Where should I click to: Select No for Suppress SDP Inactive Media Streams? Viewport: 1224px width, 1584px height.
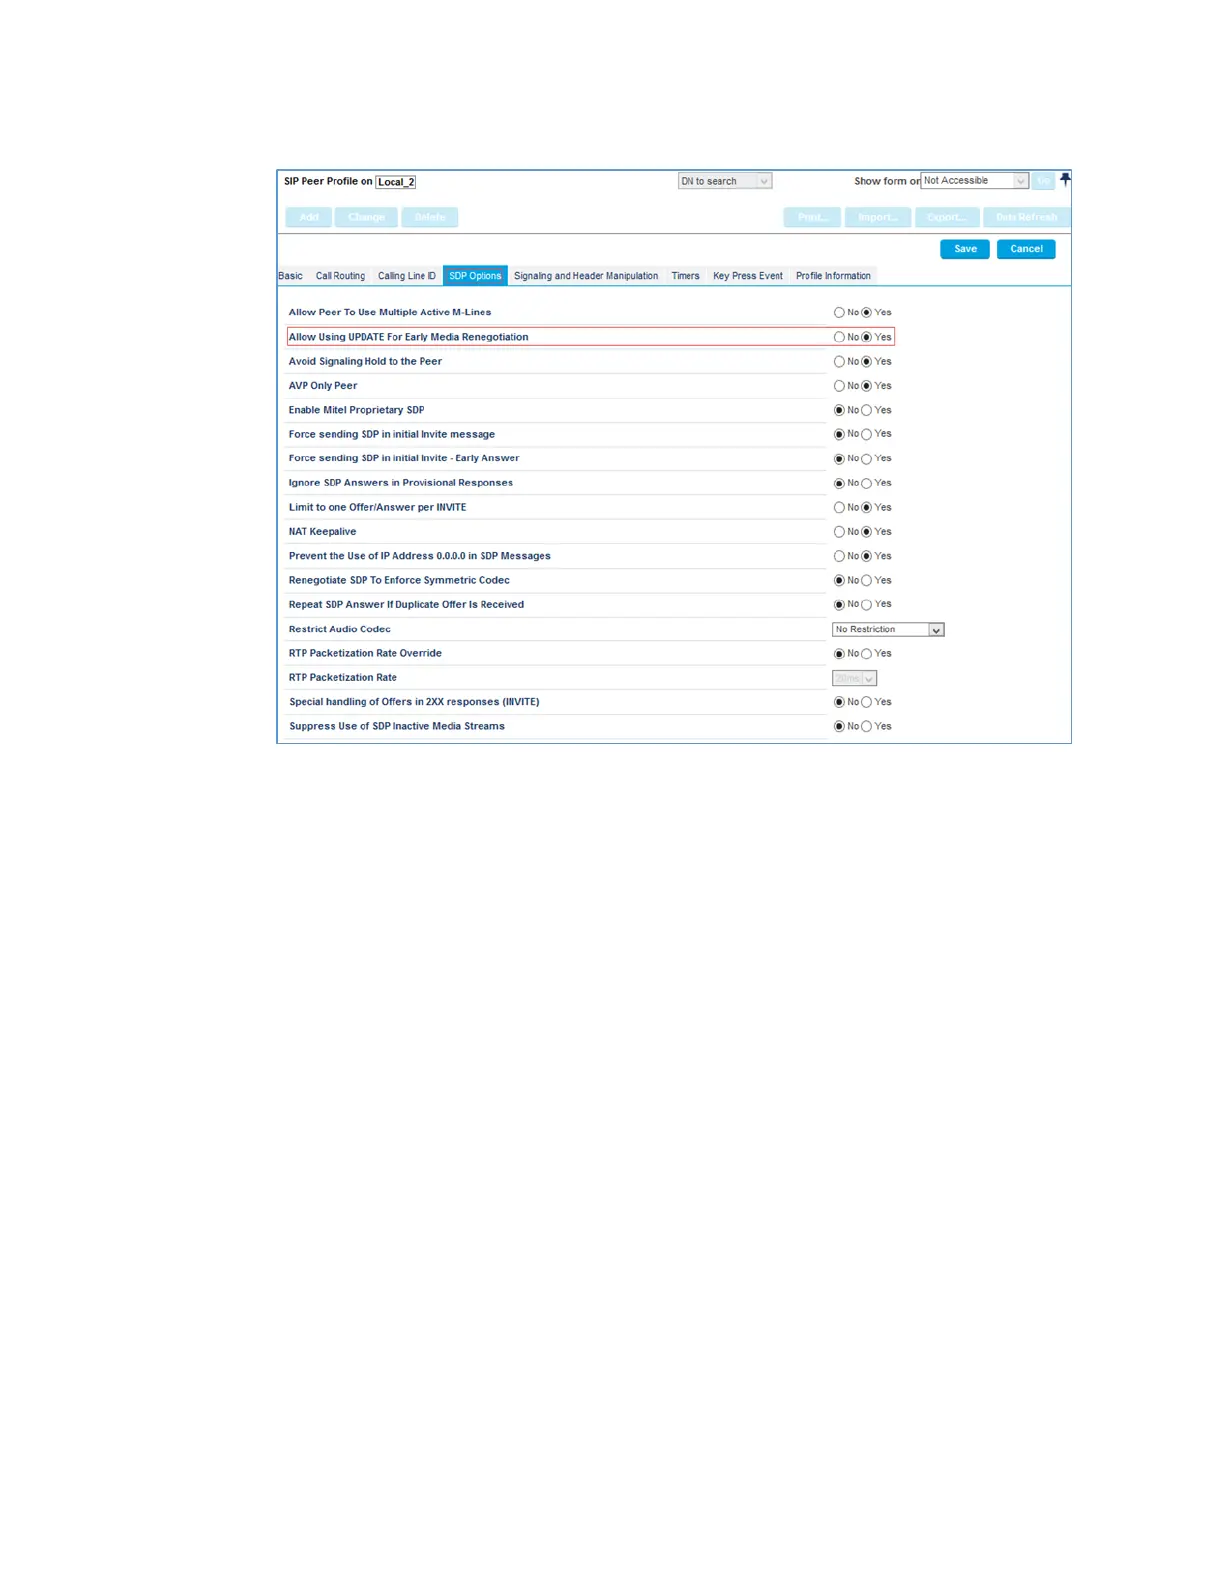839,727
